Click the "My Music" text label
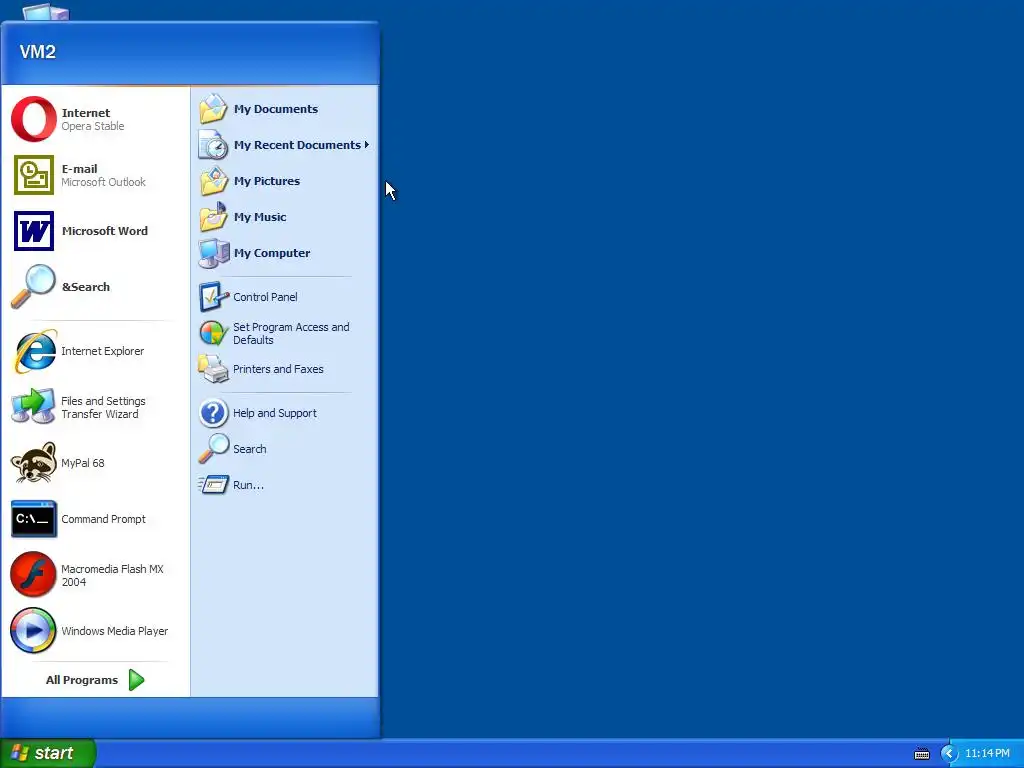 [260, 217]
